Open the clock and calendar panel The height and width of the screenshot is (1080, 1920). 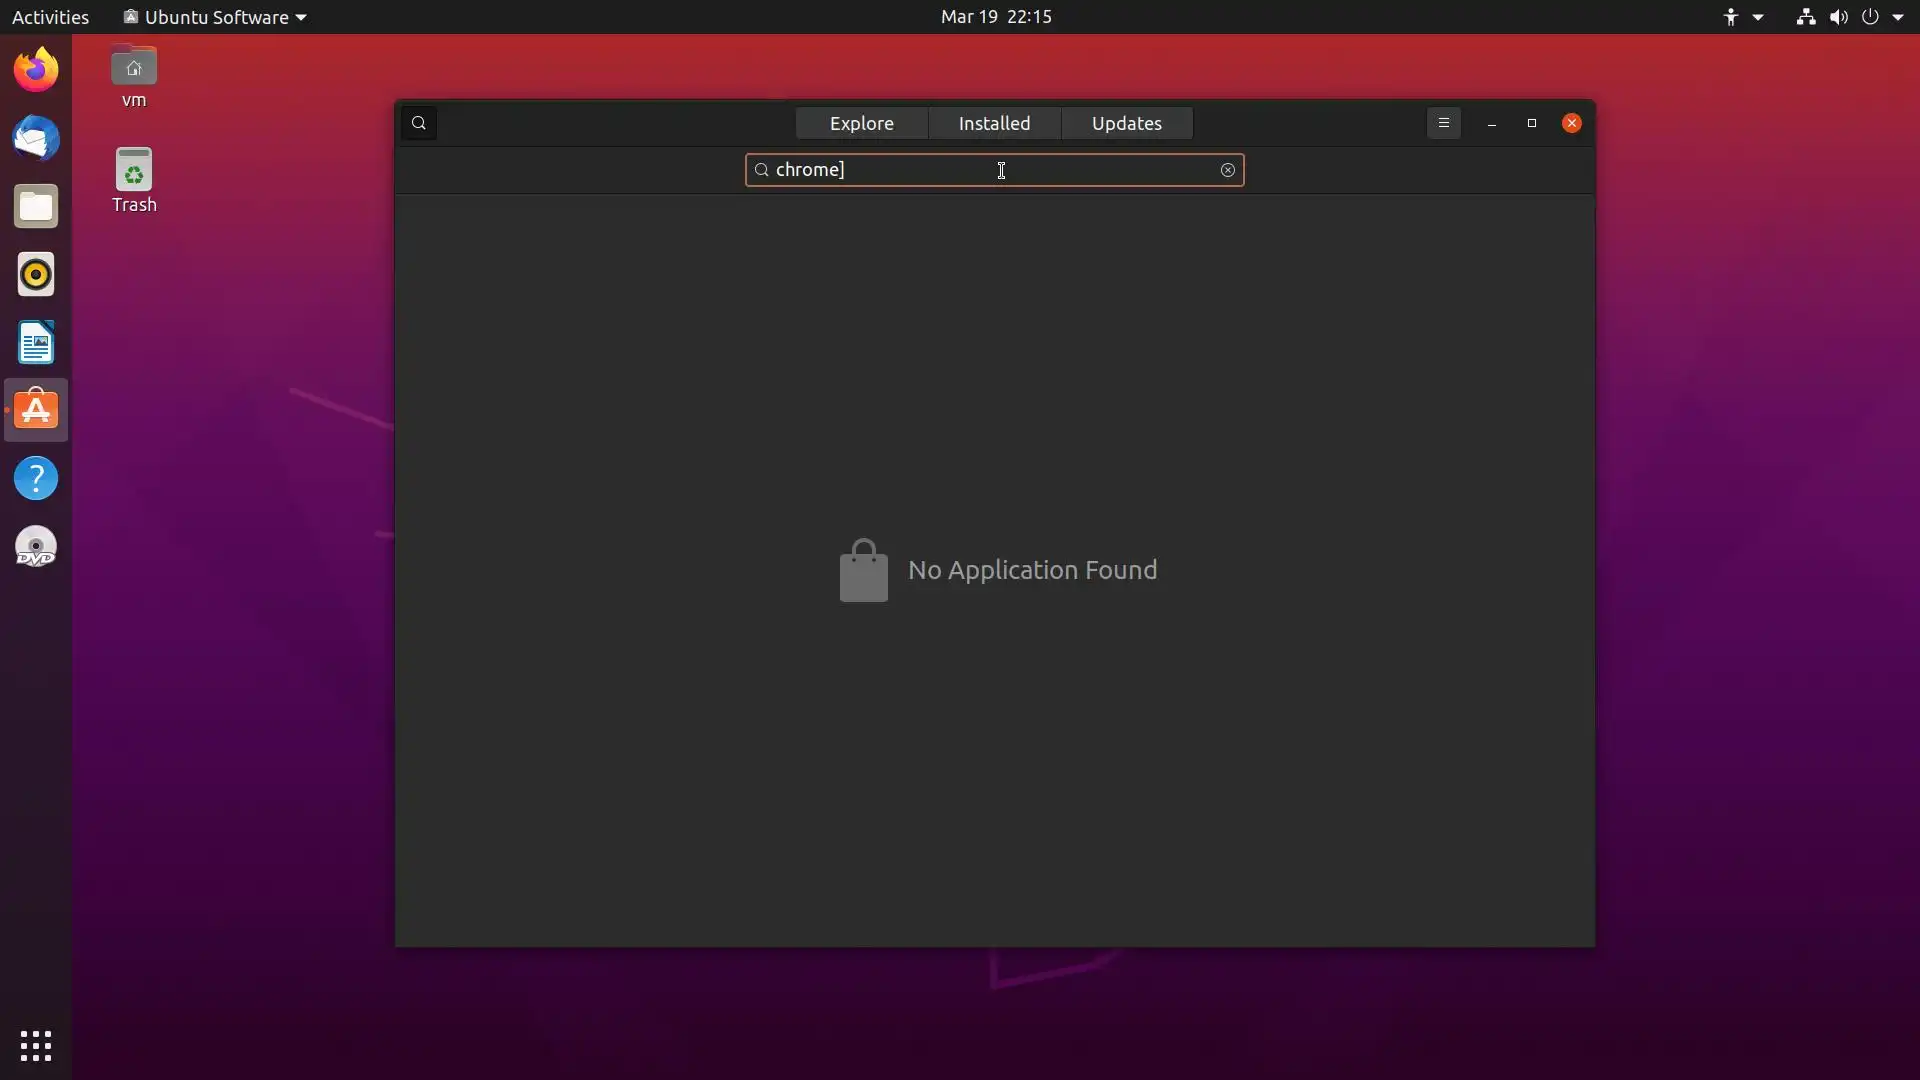[996, 17]
